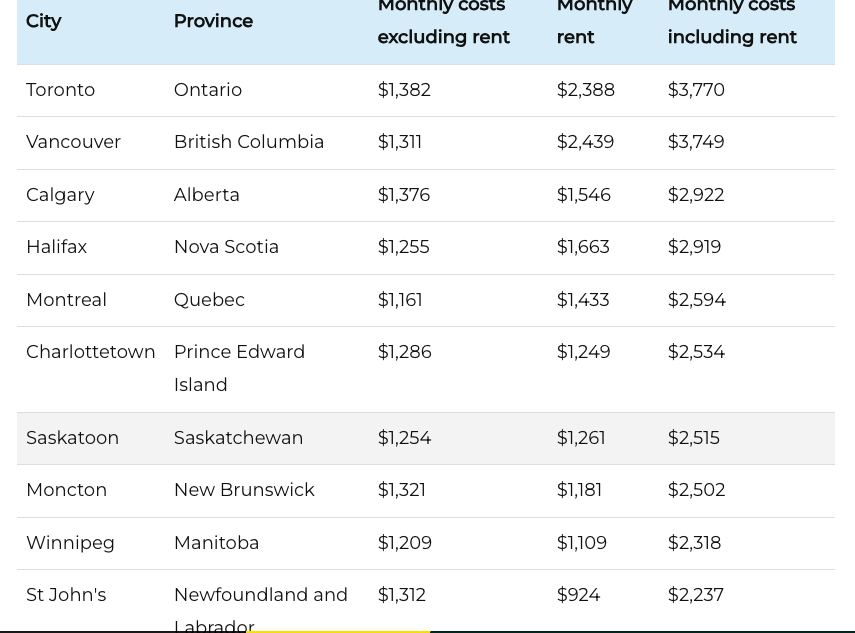
Task: Select the Monthly costs including rent header
Action: coord(732,21)
